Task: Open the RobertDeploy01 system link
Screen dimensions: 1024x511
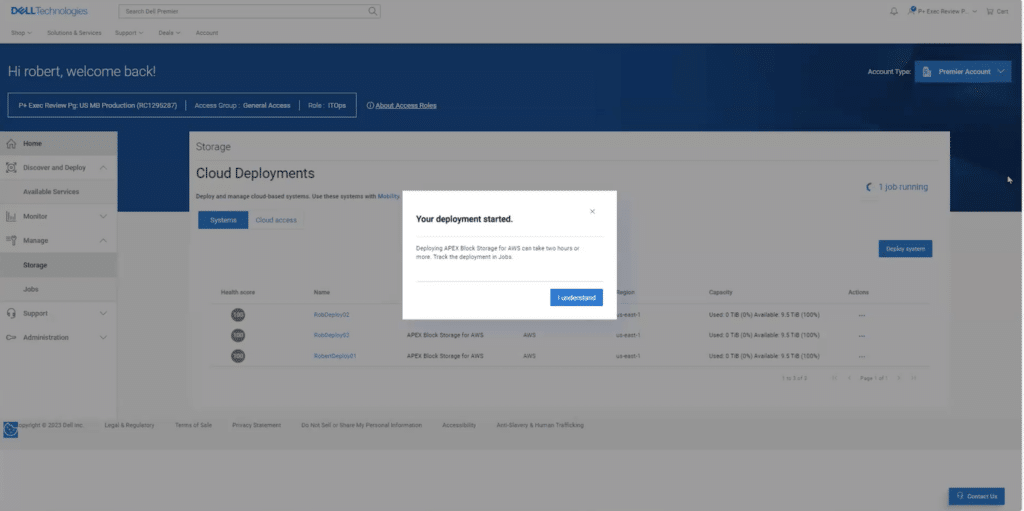Action: pyautogui.click(x=335, y=356)
